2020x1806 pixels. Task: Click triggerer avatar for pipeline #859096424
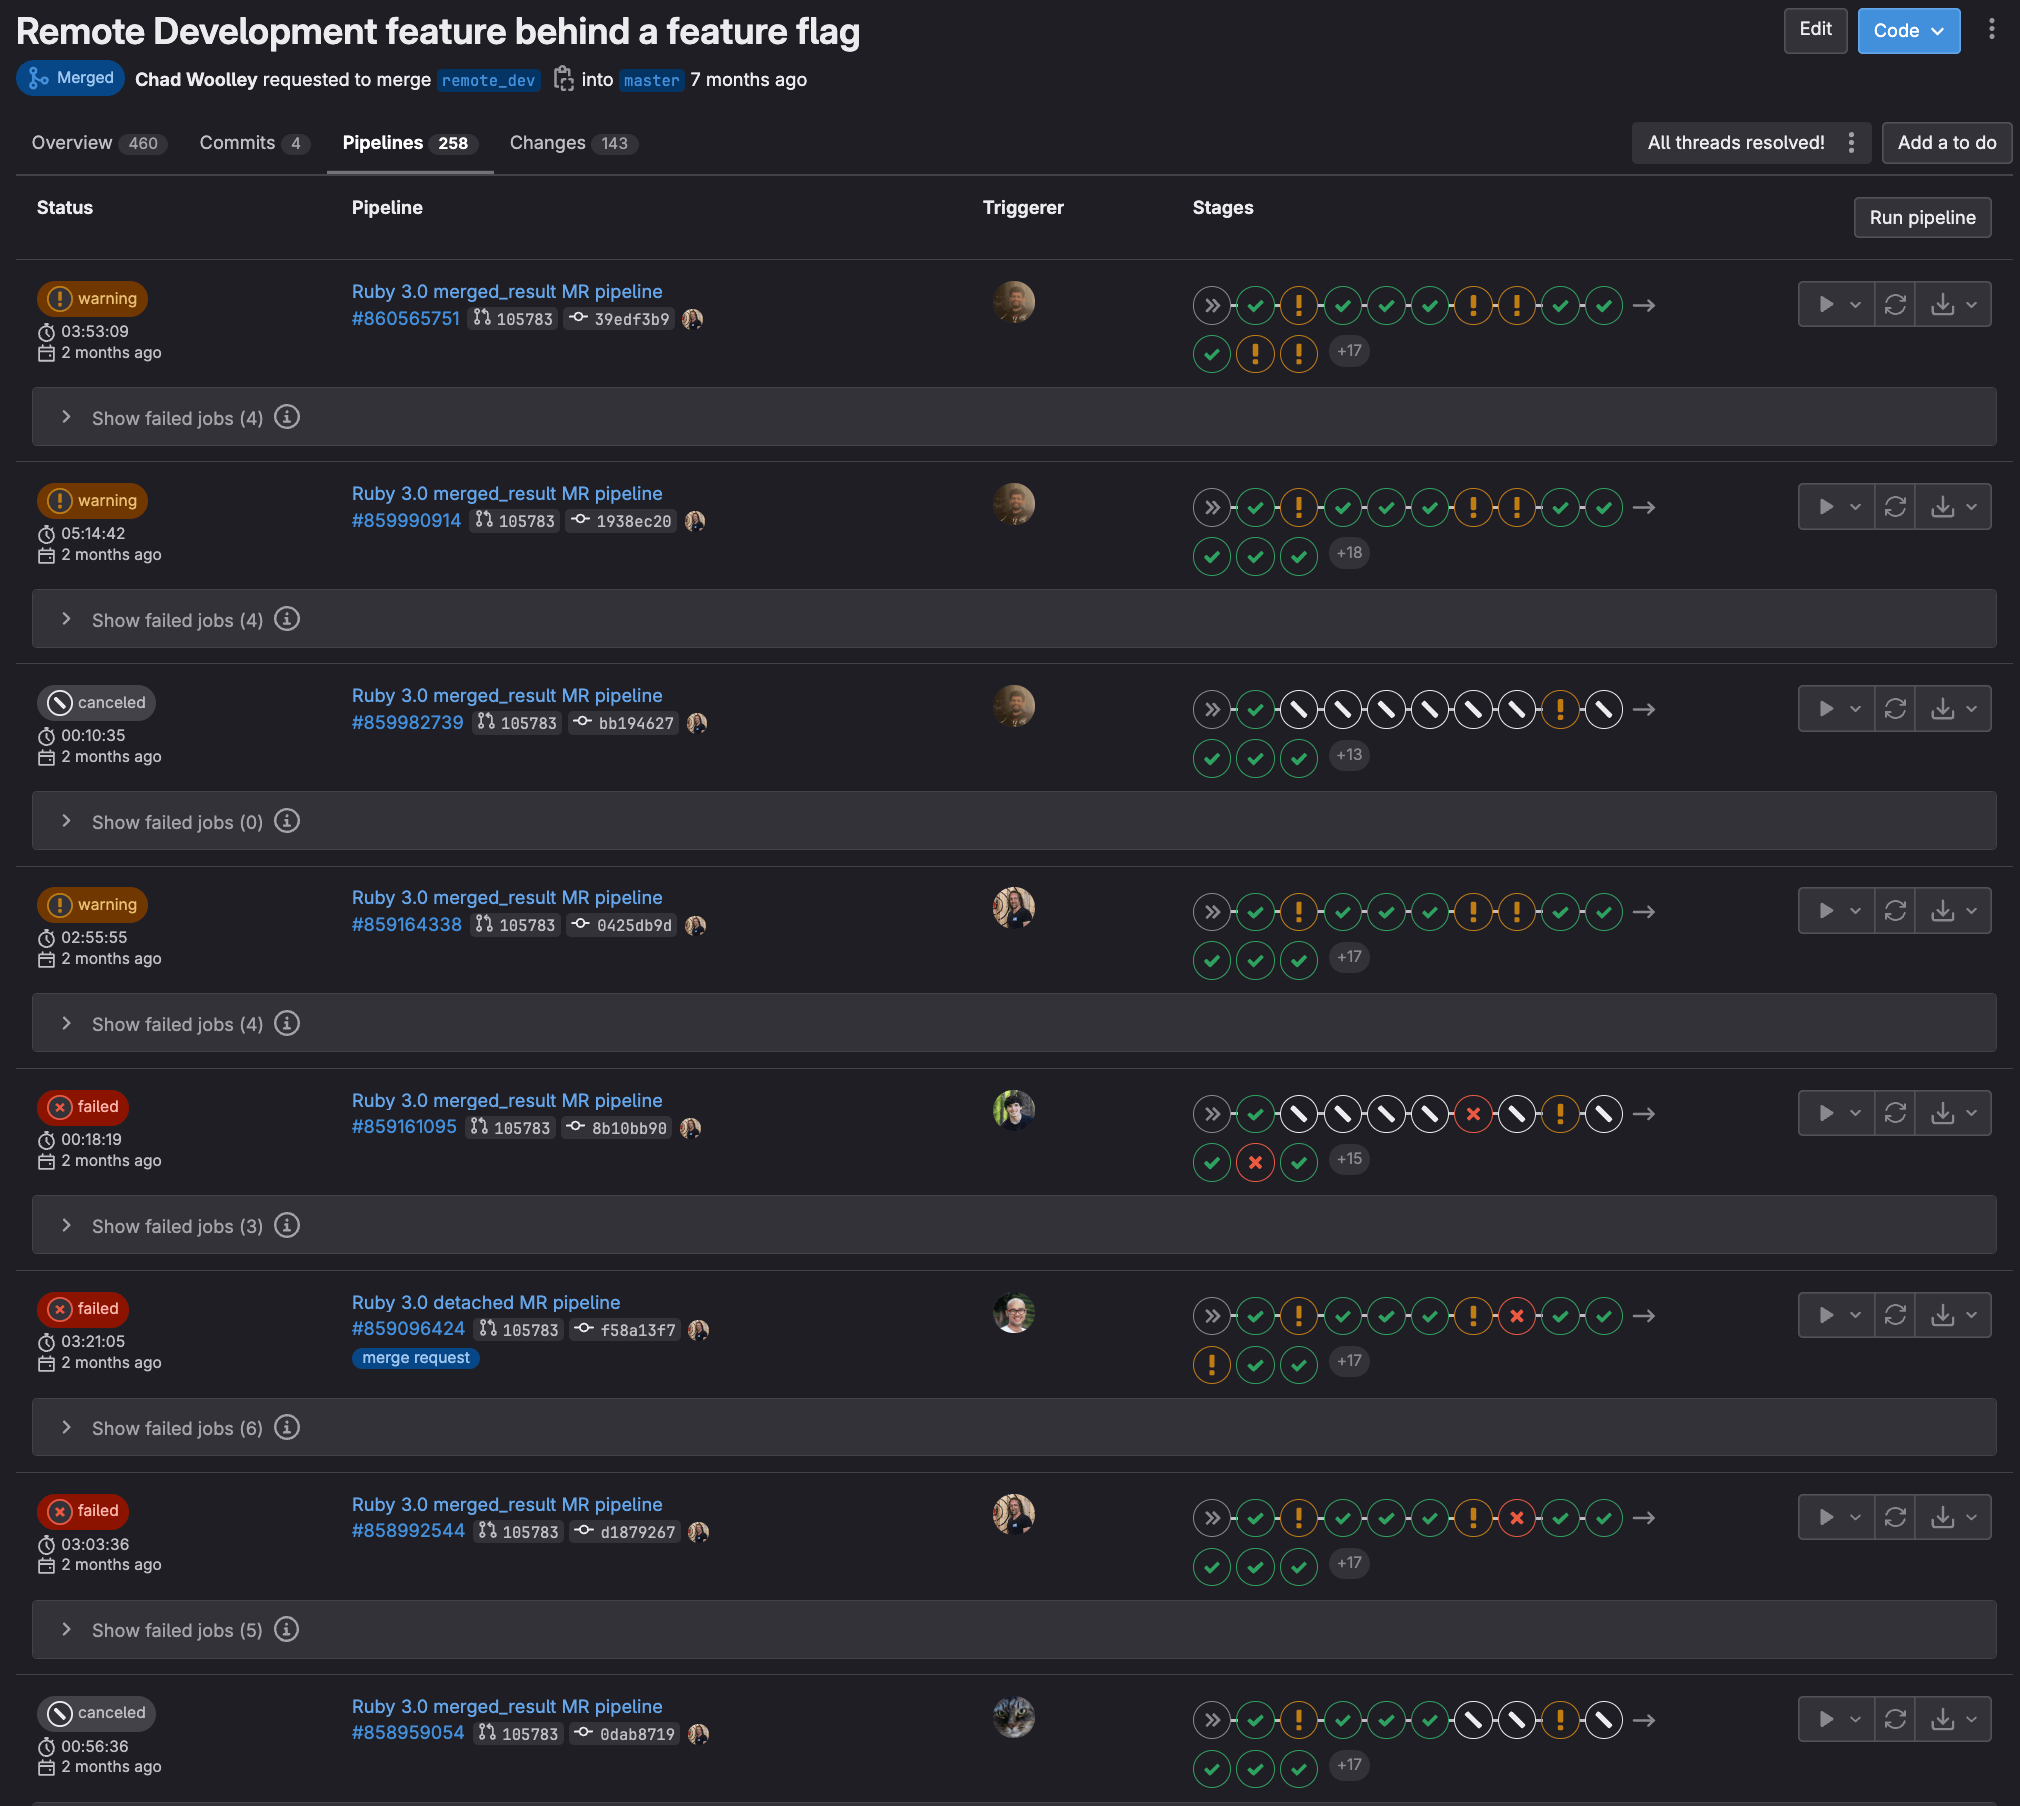tap(1013, 1314)
